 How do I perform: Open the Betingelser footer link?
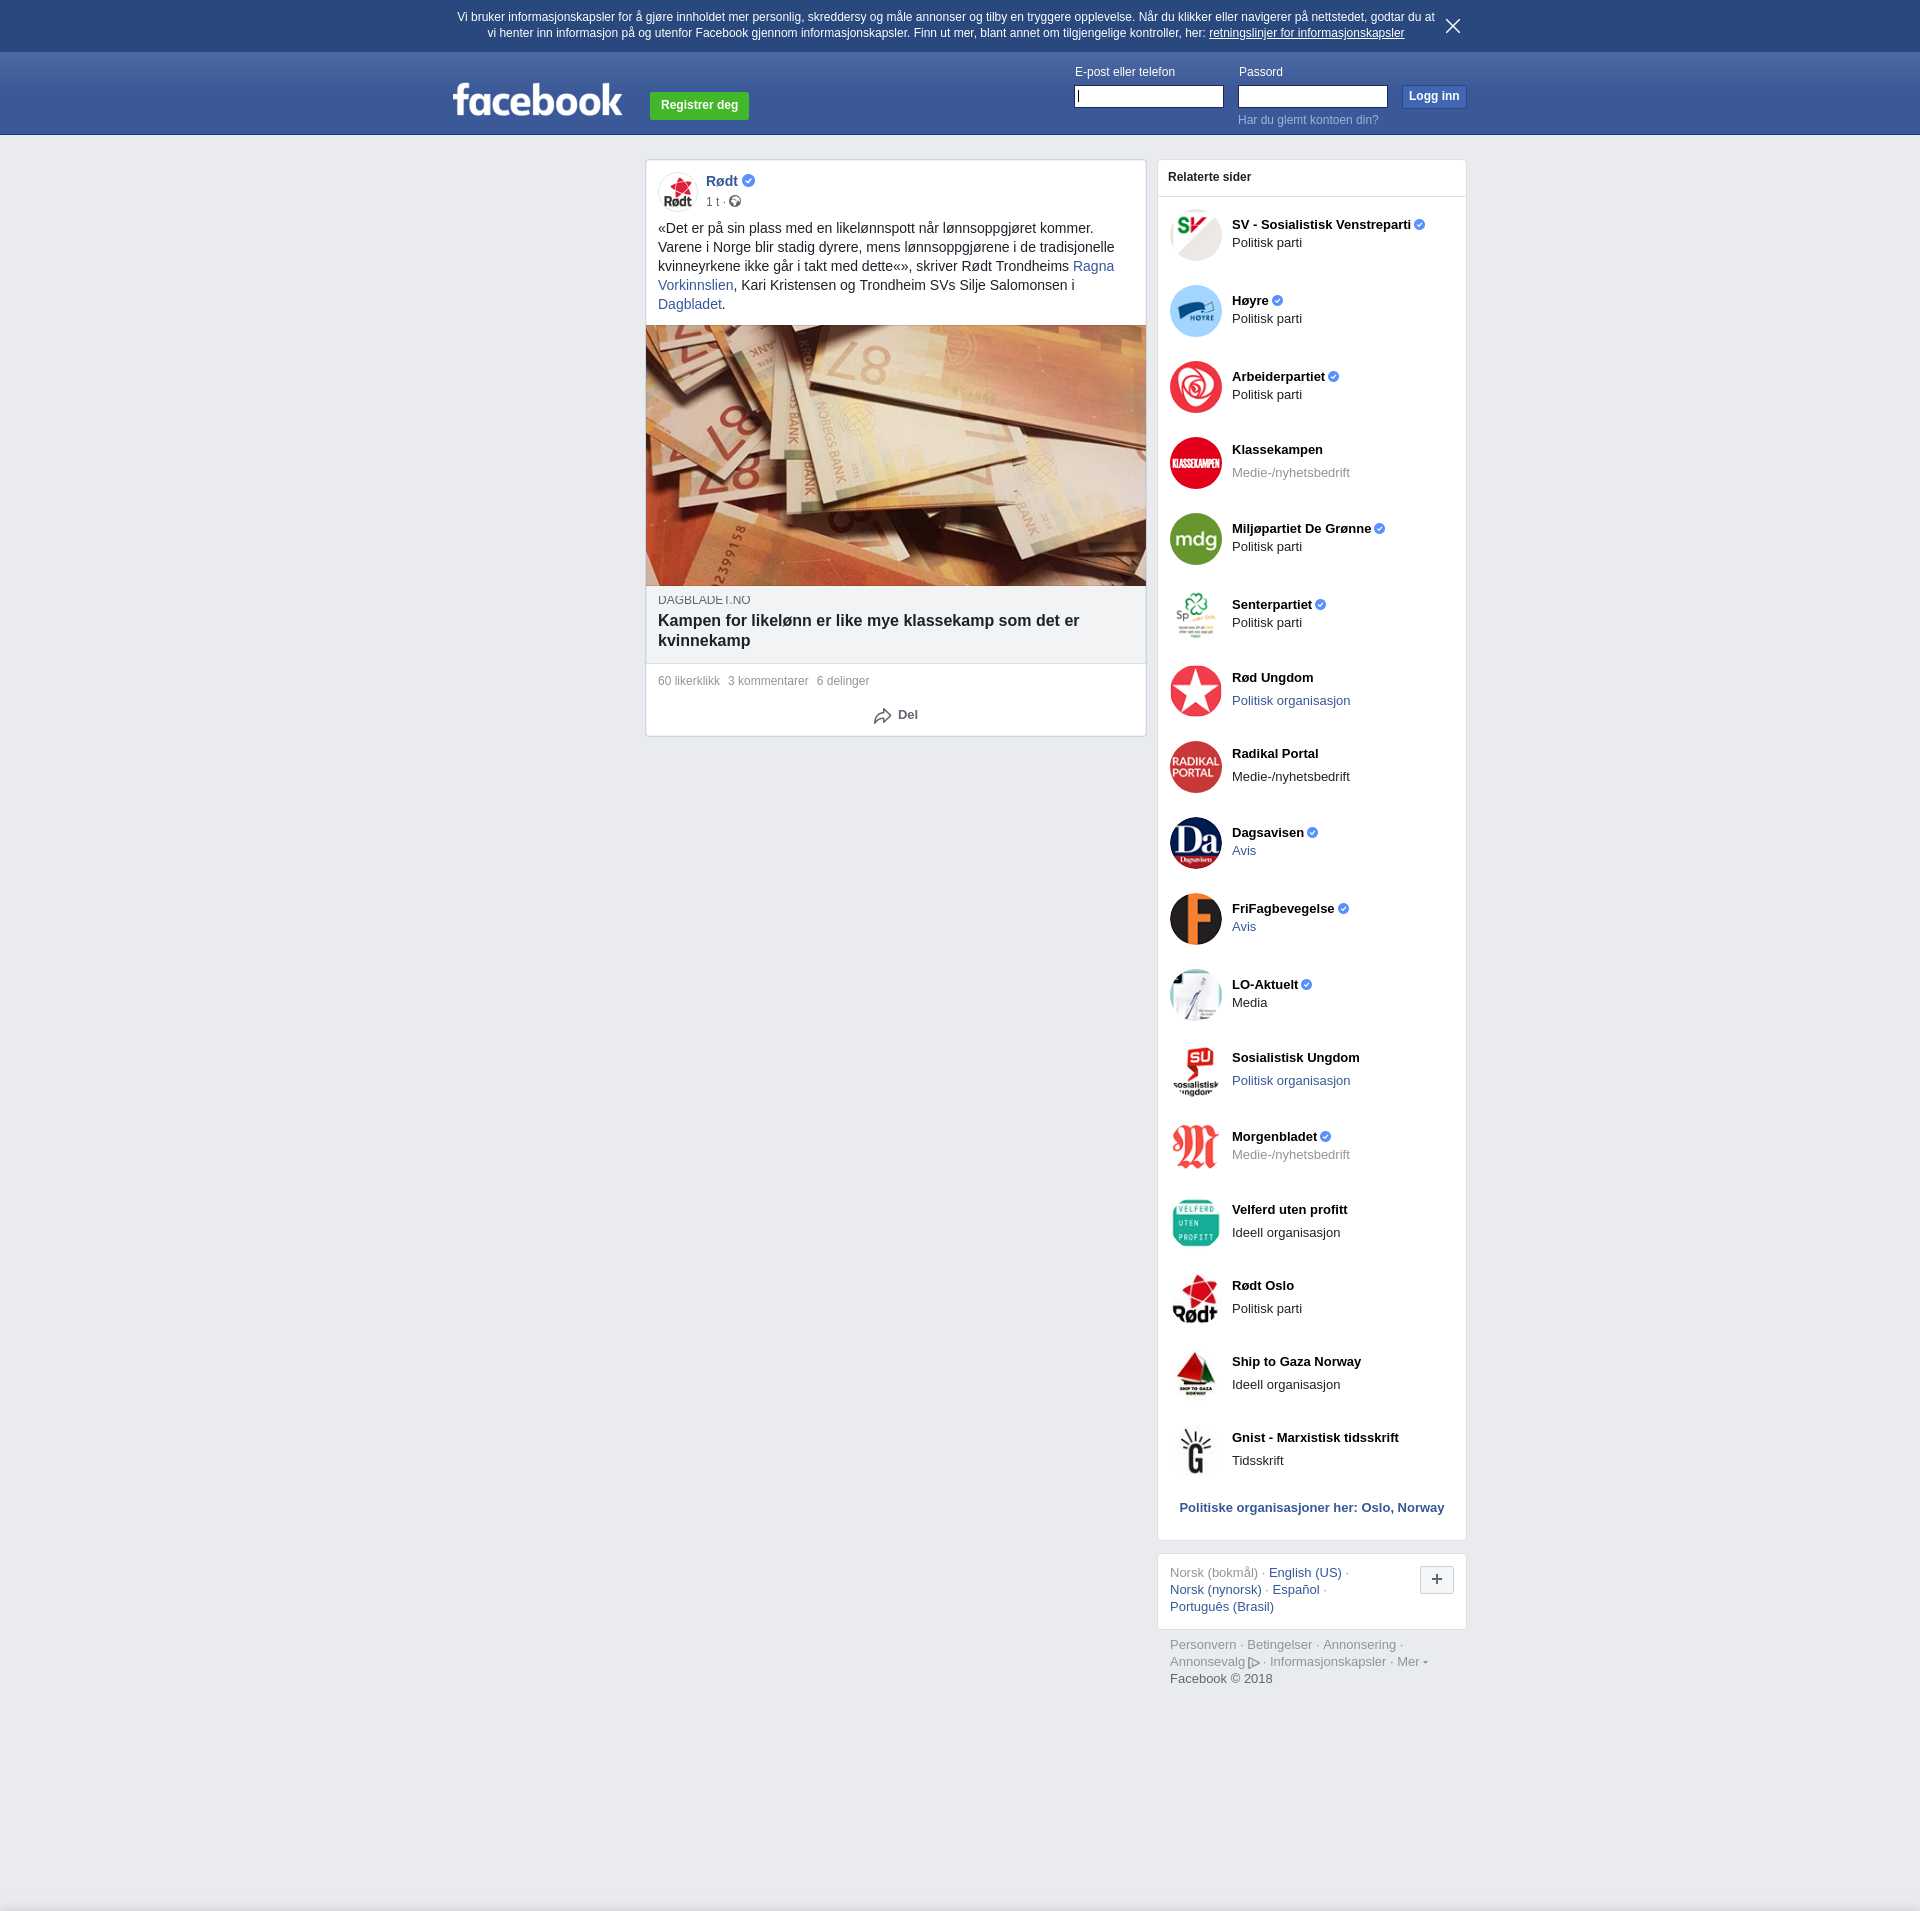[x=1279, y=1645]
